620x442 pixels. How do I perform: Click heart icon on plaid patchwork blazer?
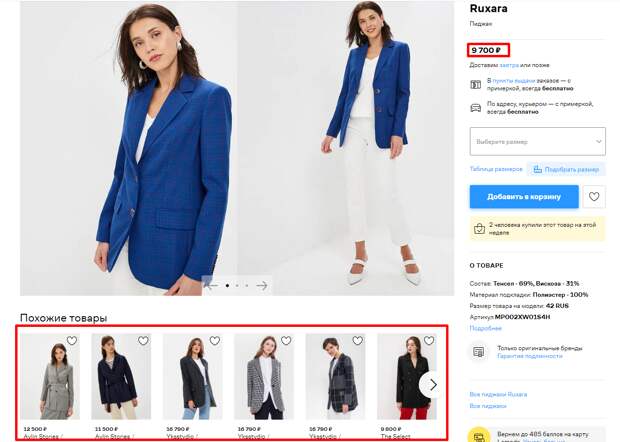point(357,340)
